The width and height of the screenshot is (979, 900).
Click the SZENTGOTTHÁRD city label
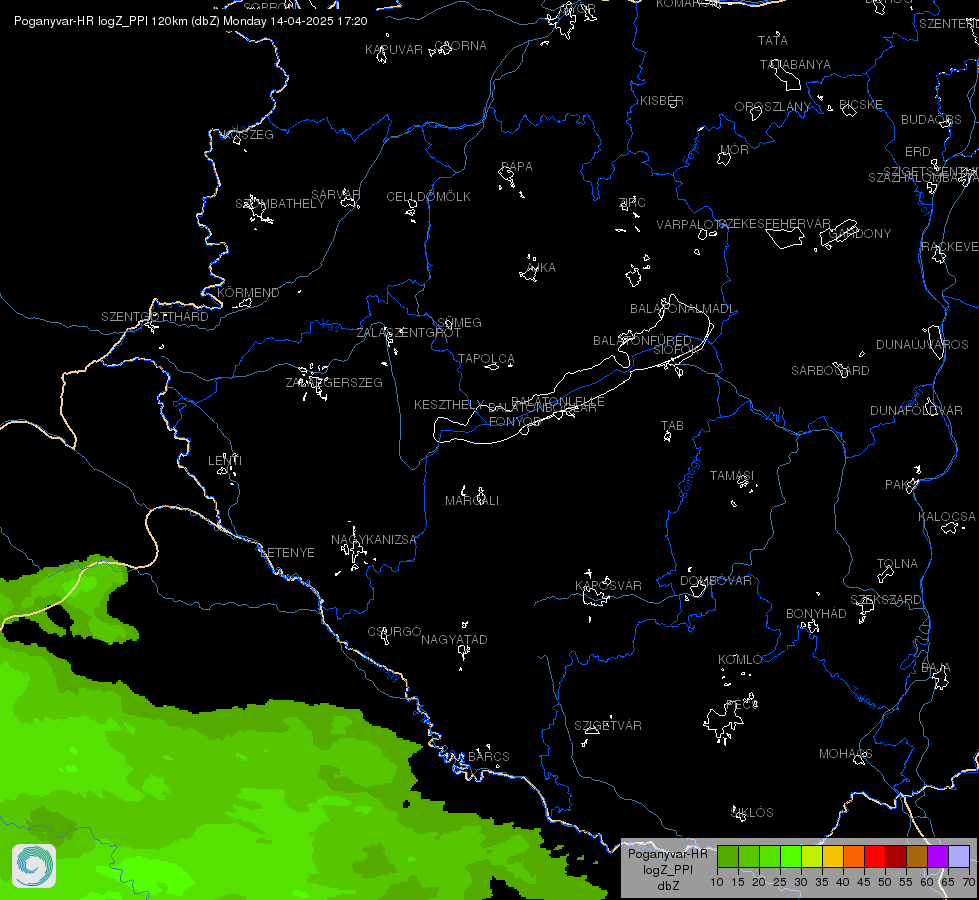tap(155, 317)
